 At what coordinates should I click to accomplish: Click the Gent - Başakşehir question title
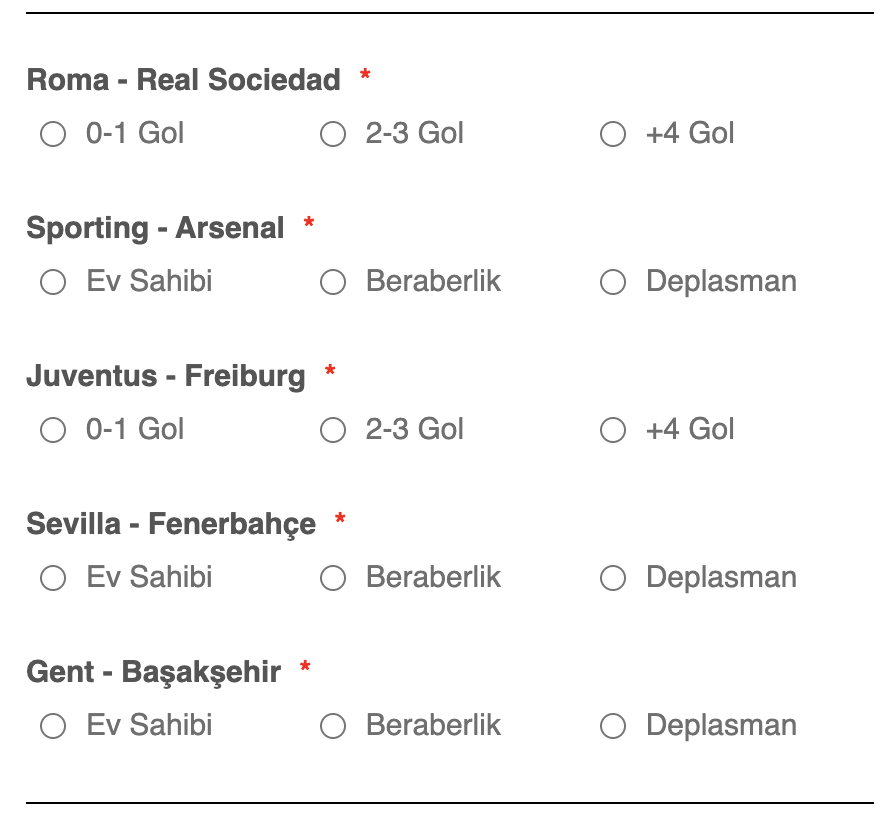click(x=153, y=672)
